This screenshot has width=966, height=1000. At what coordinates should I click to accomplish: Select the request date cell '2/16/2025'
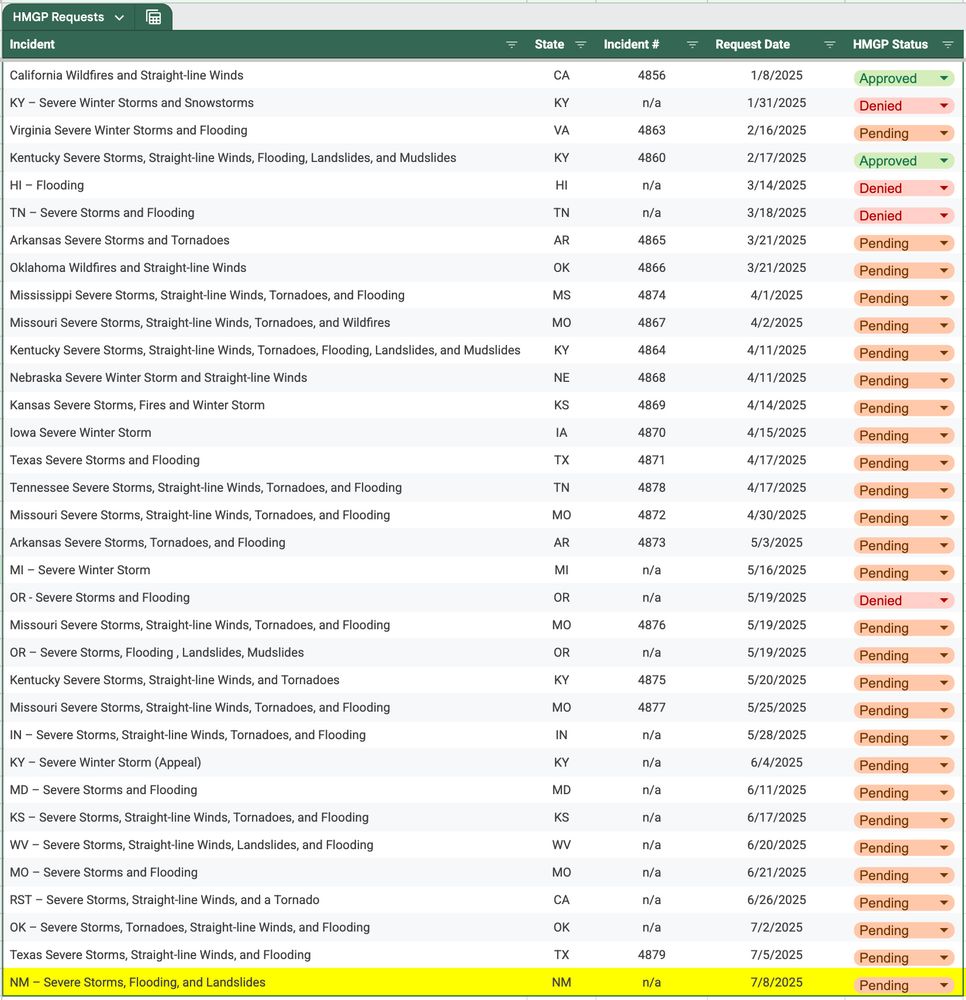pyautogui.click(x=776, y=130)
